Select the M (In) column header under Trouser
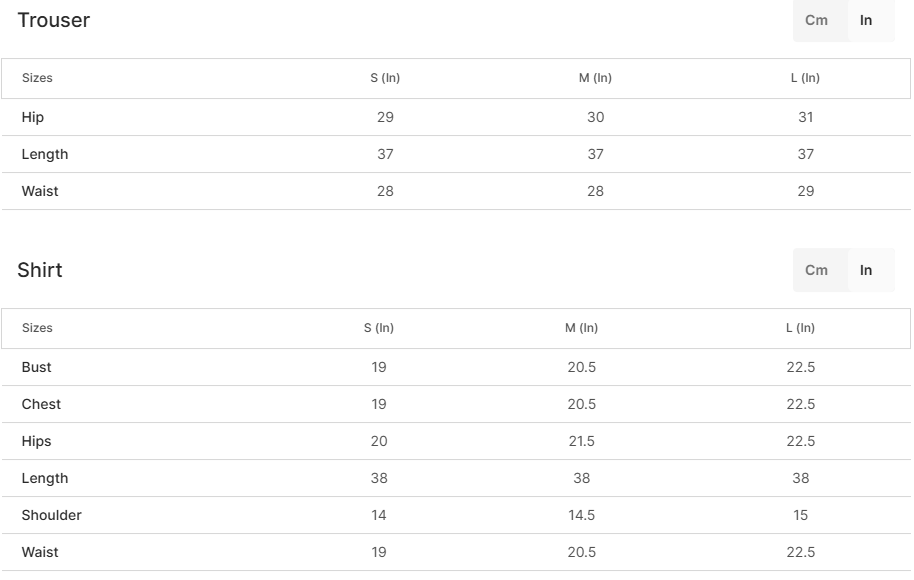 point(595,78)
